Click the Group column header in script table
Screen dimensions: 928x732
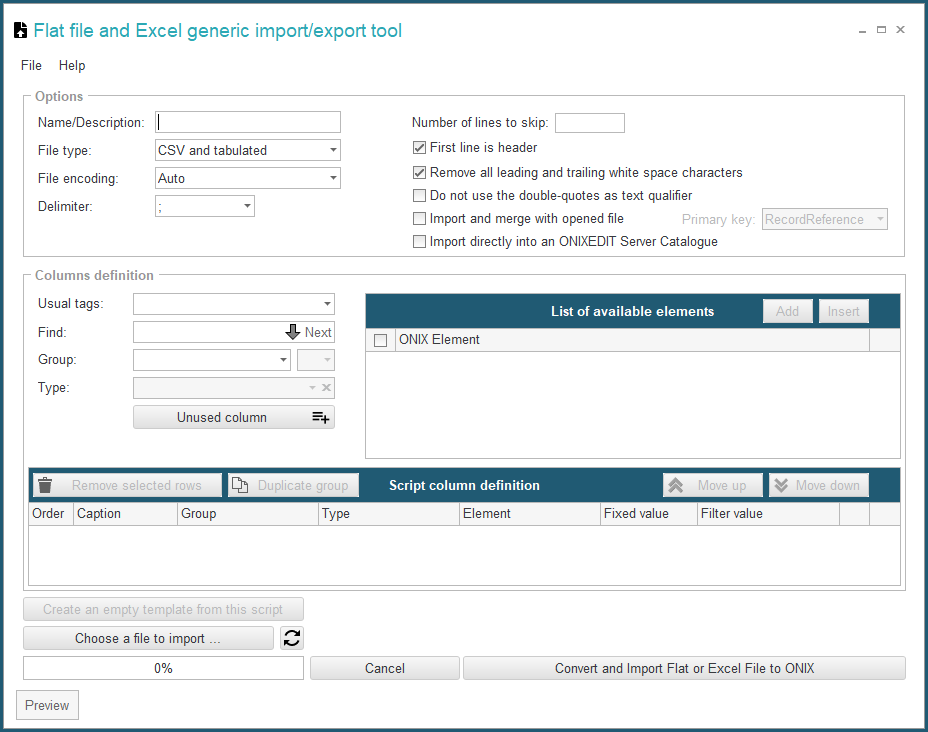point(248,514)
